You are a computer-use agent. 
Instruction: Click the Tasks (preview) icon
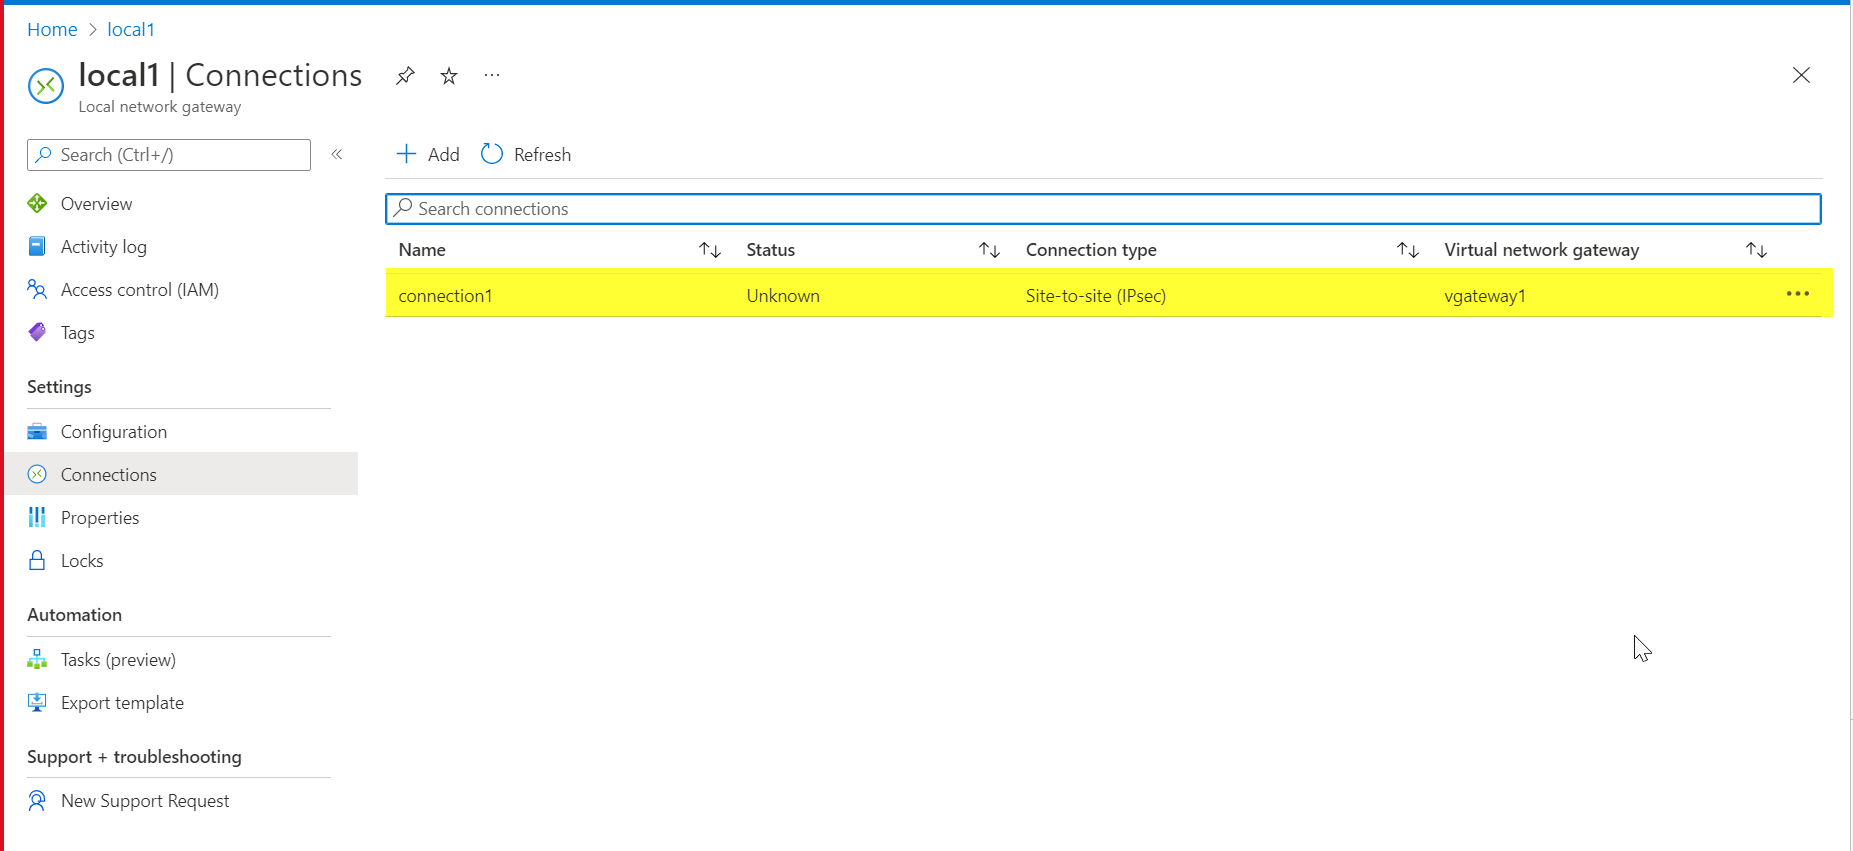click(37, 659)
